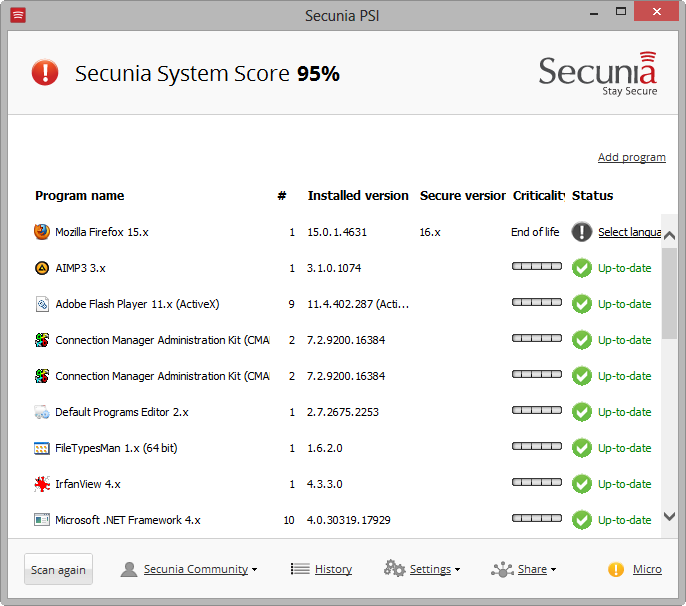The image size is (686, 606).
Task: Click installed version 3.1.0.1074
Action: (x=334, y=268)
